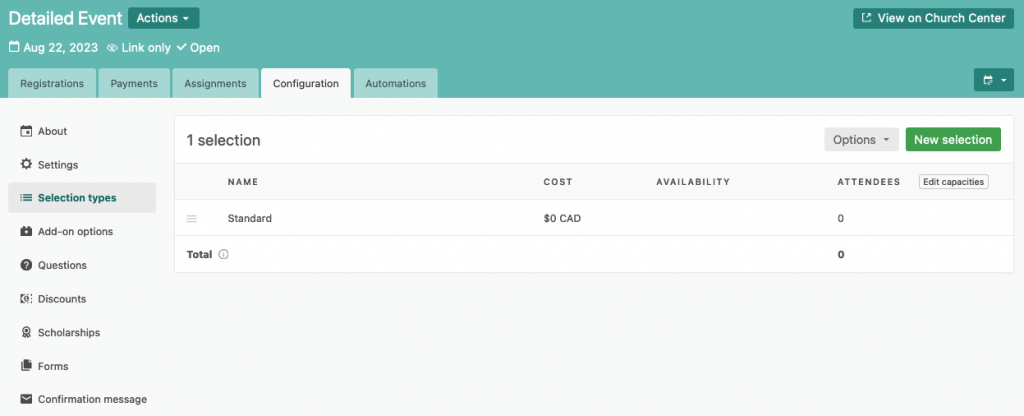Click the Scholarships ribbon icon
The image size is (1024, 416).
tap(26, 332)
